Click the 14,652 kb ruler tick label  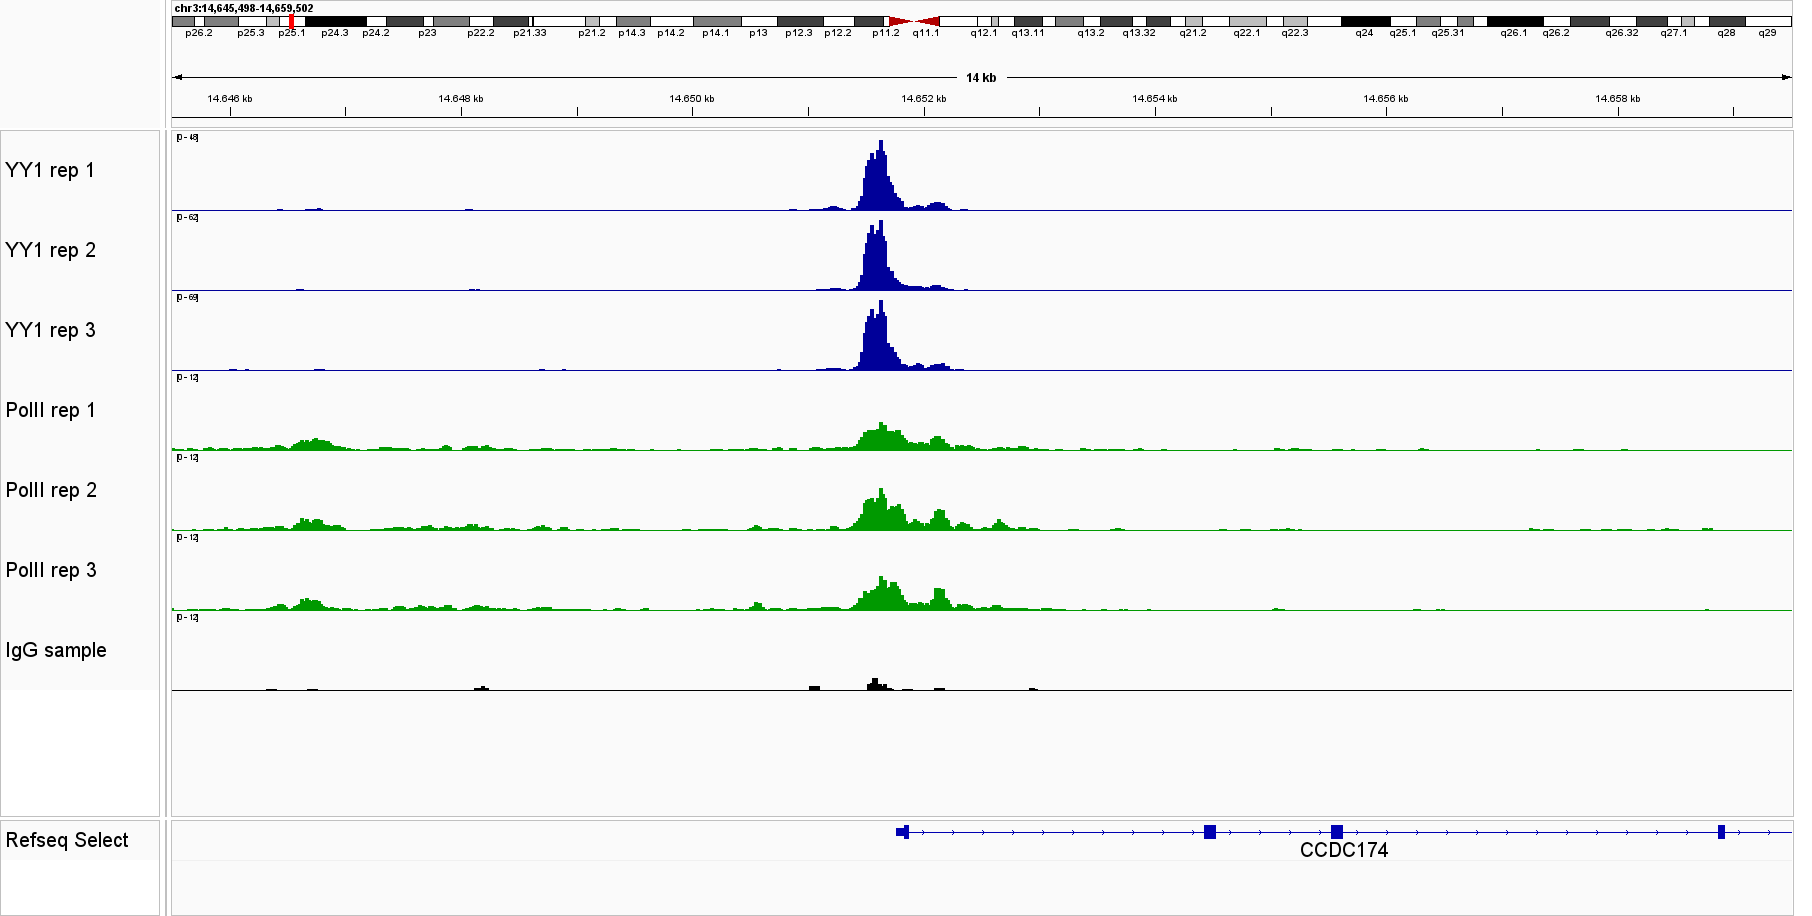point(923,99)
